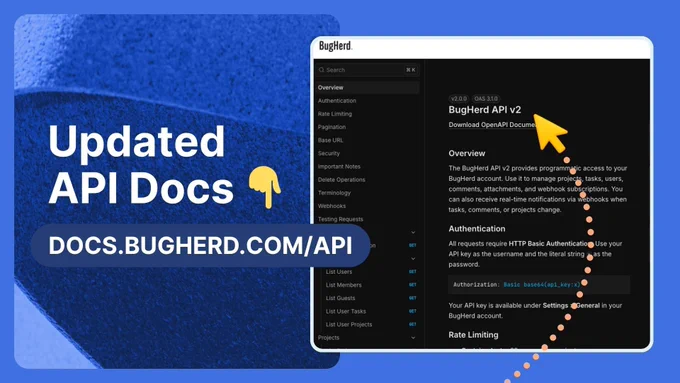Click the bold HTTP Basic Authentication text
This screenshot has width=680, height=383.
pos(549,244)
